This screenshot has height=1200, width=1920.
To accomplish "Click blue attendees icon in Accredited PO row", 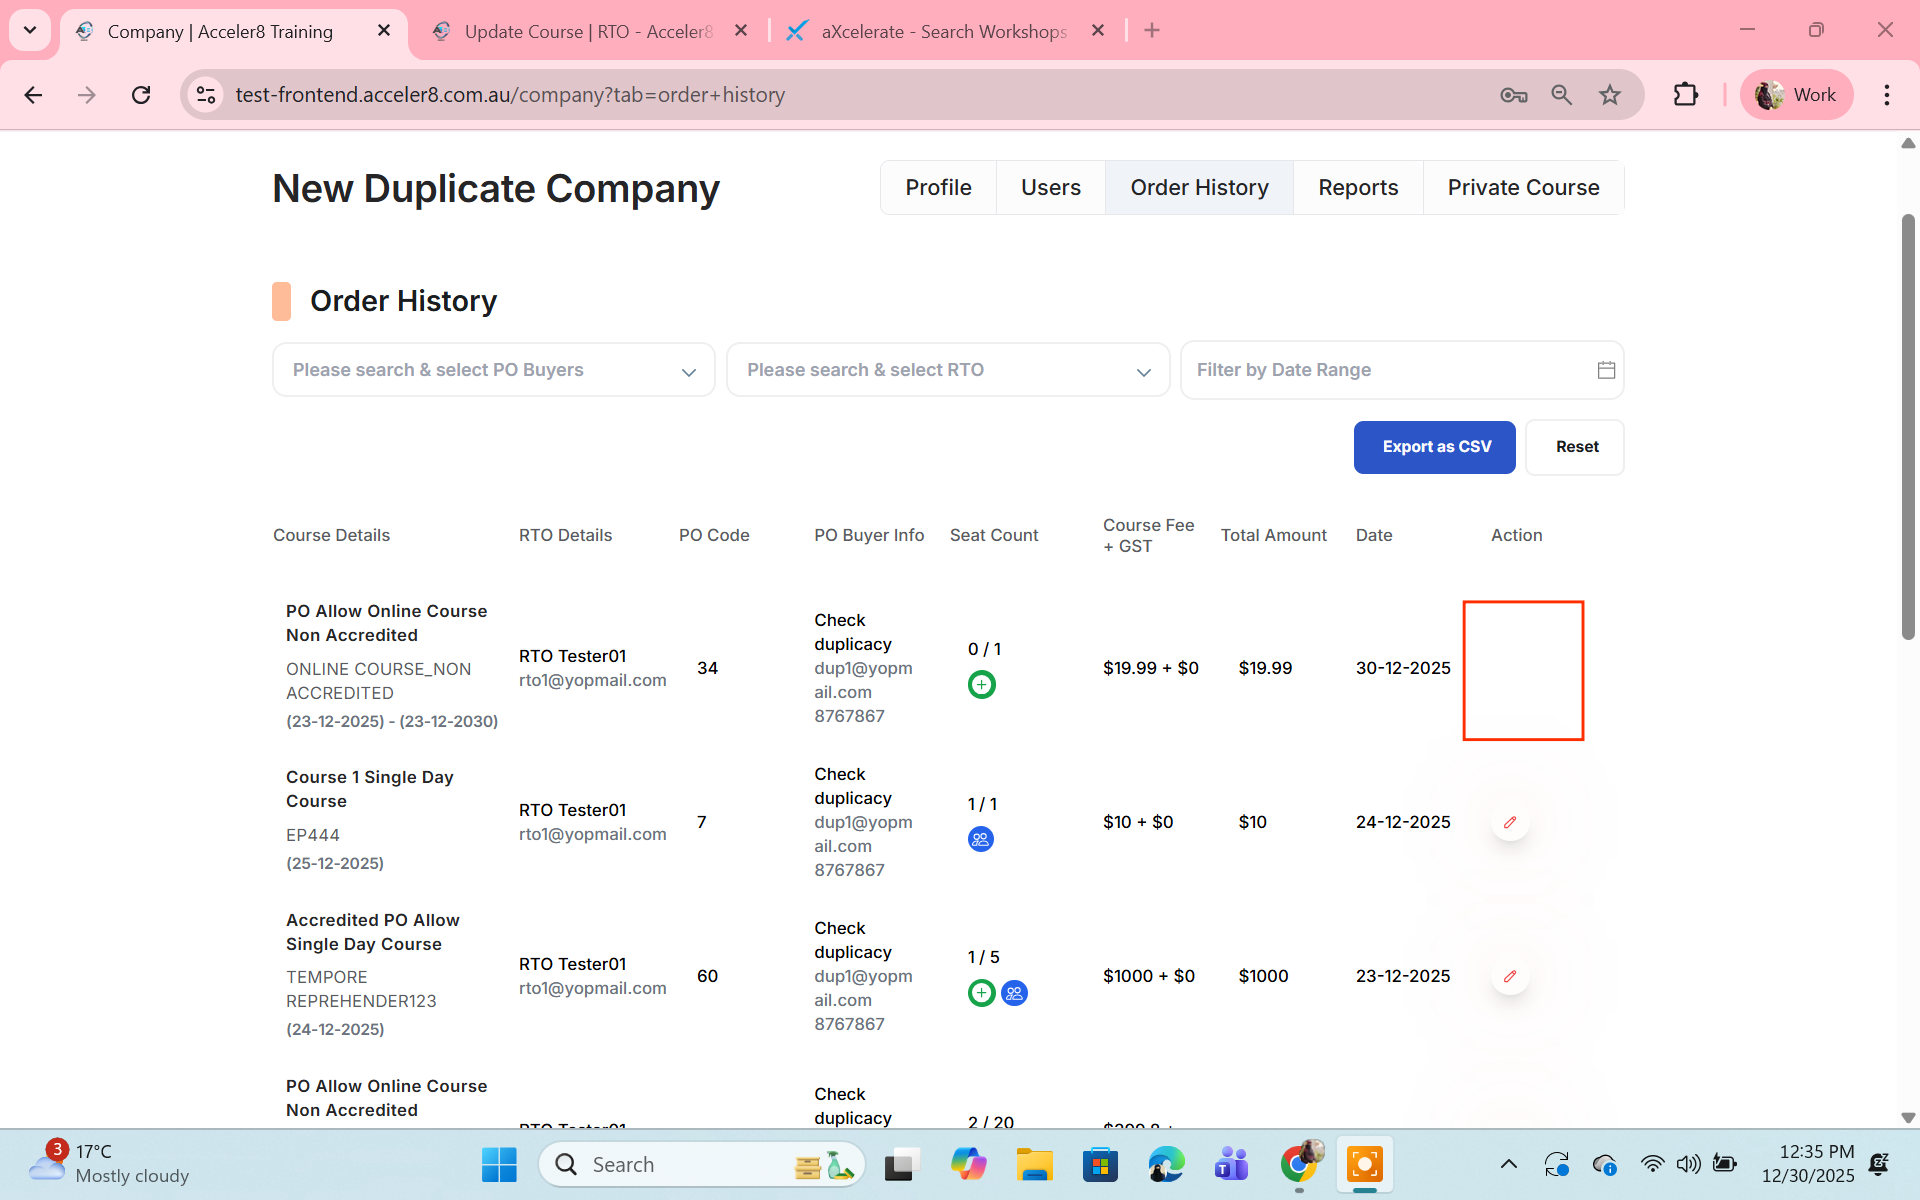I will 1014,993.
